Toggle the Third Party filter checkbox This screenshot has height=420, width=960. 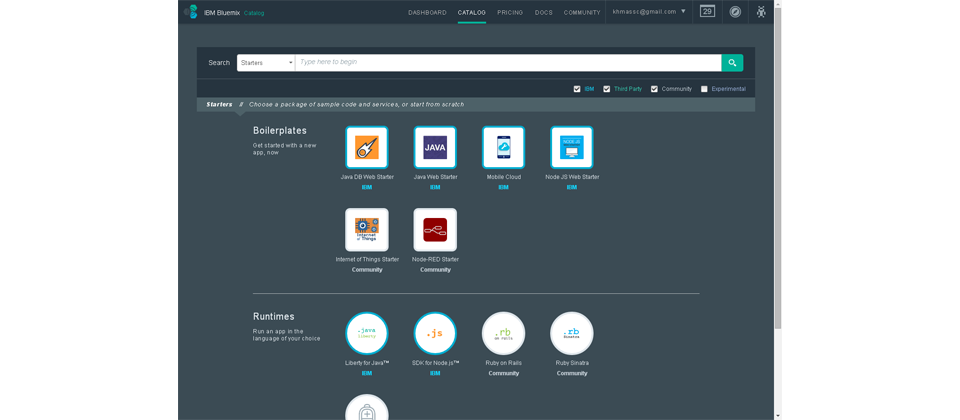coord(607,89)
